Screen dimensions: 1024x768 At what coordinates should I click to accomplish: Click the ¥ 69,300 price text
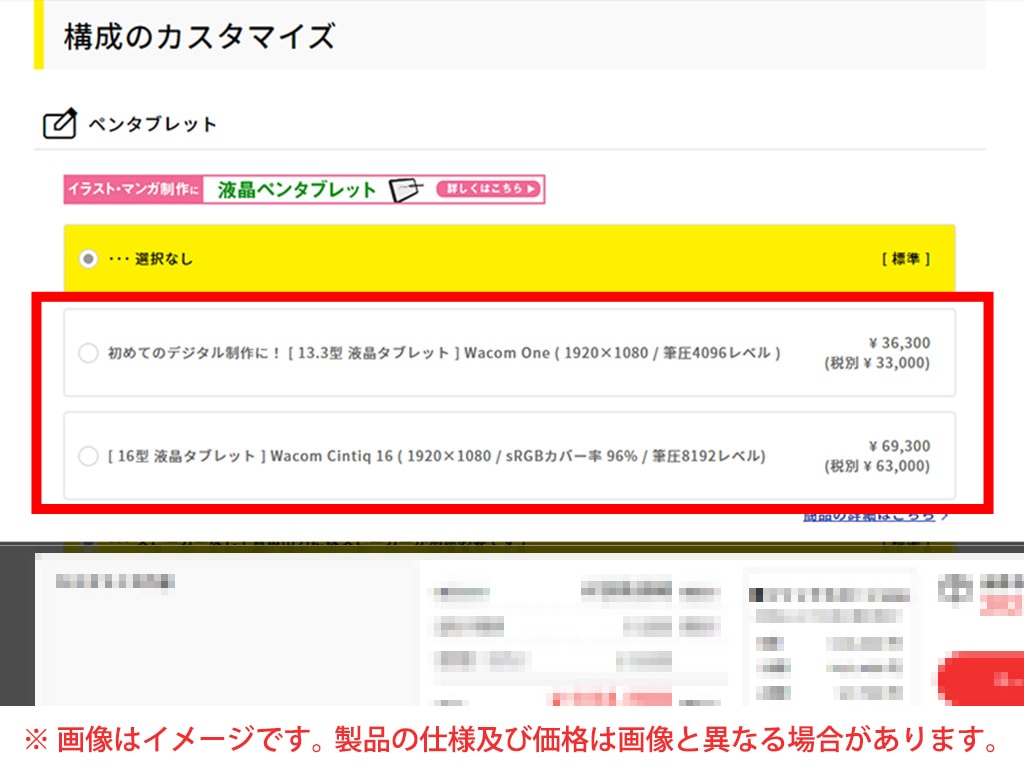point(899,446)
